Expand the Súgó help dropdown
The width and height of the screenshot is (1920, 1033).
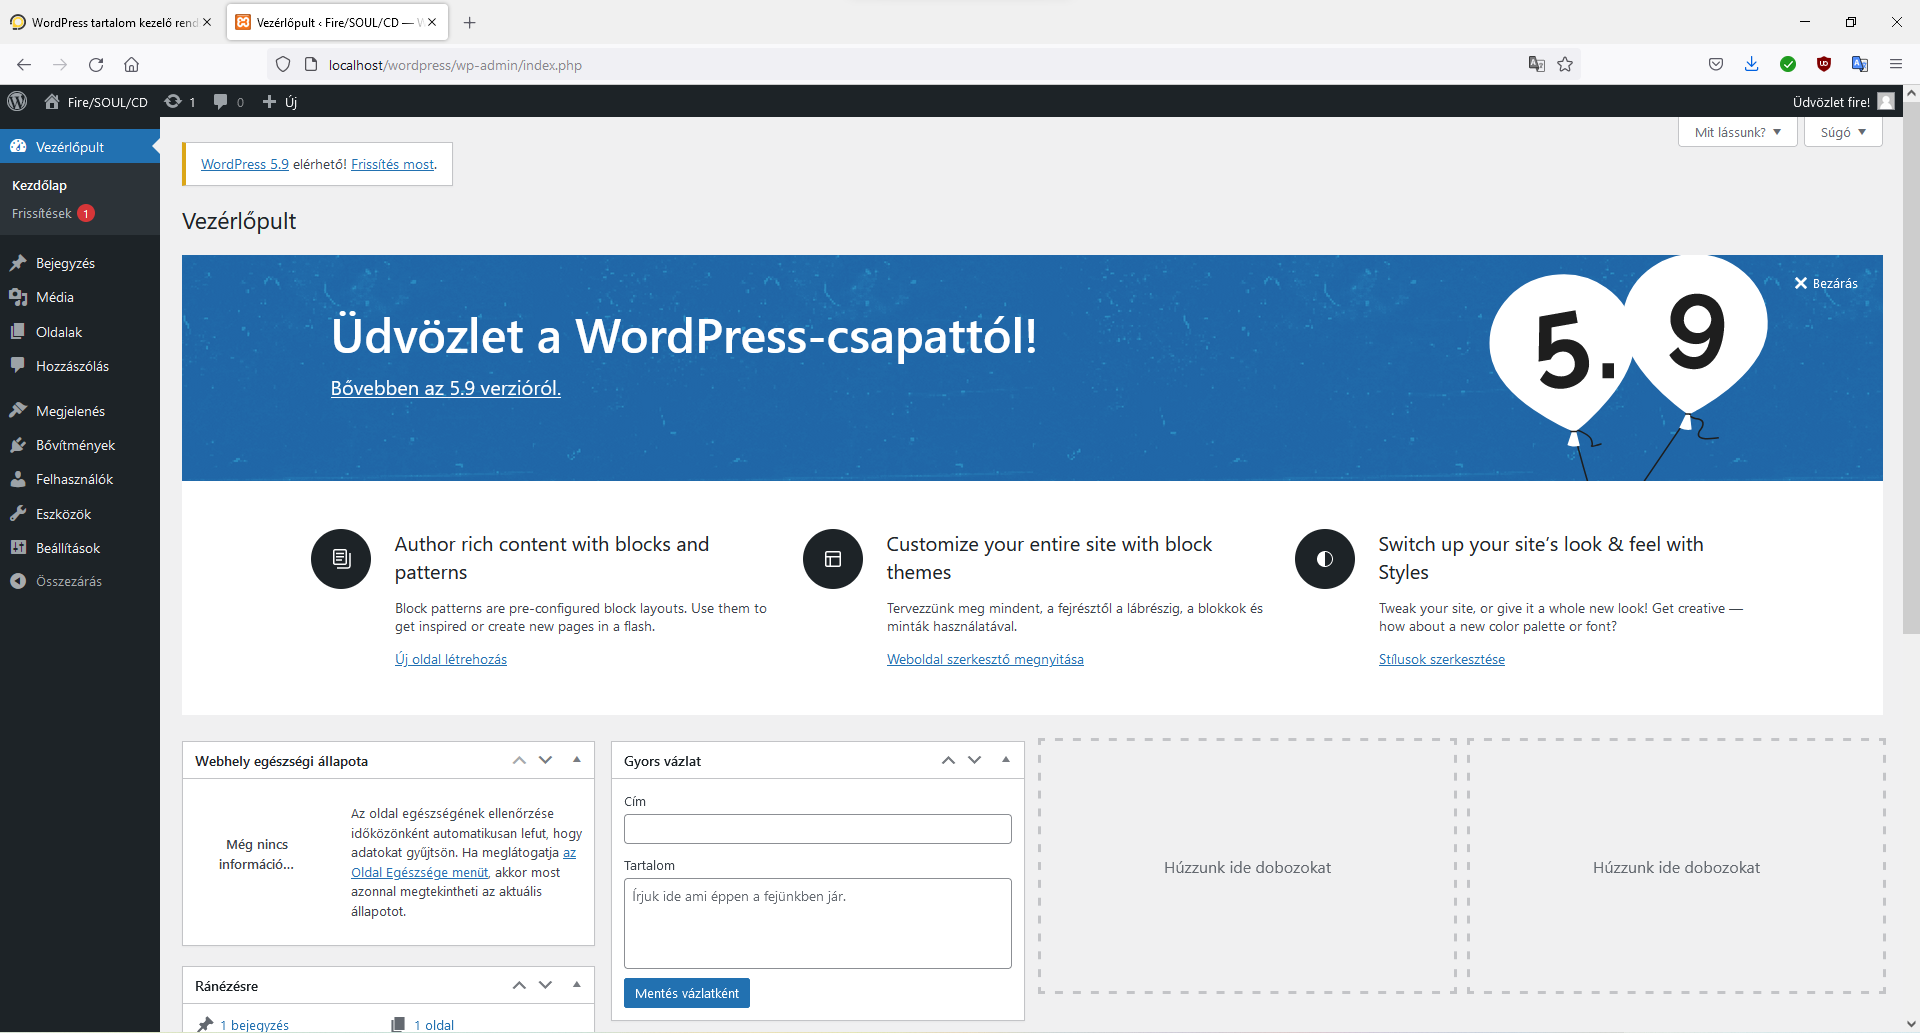tap(1843, 132)
